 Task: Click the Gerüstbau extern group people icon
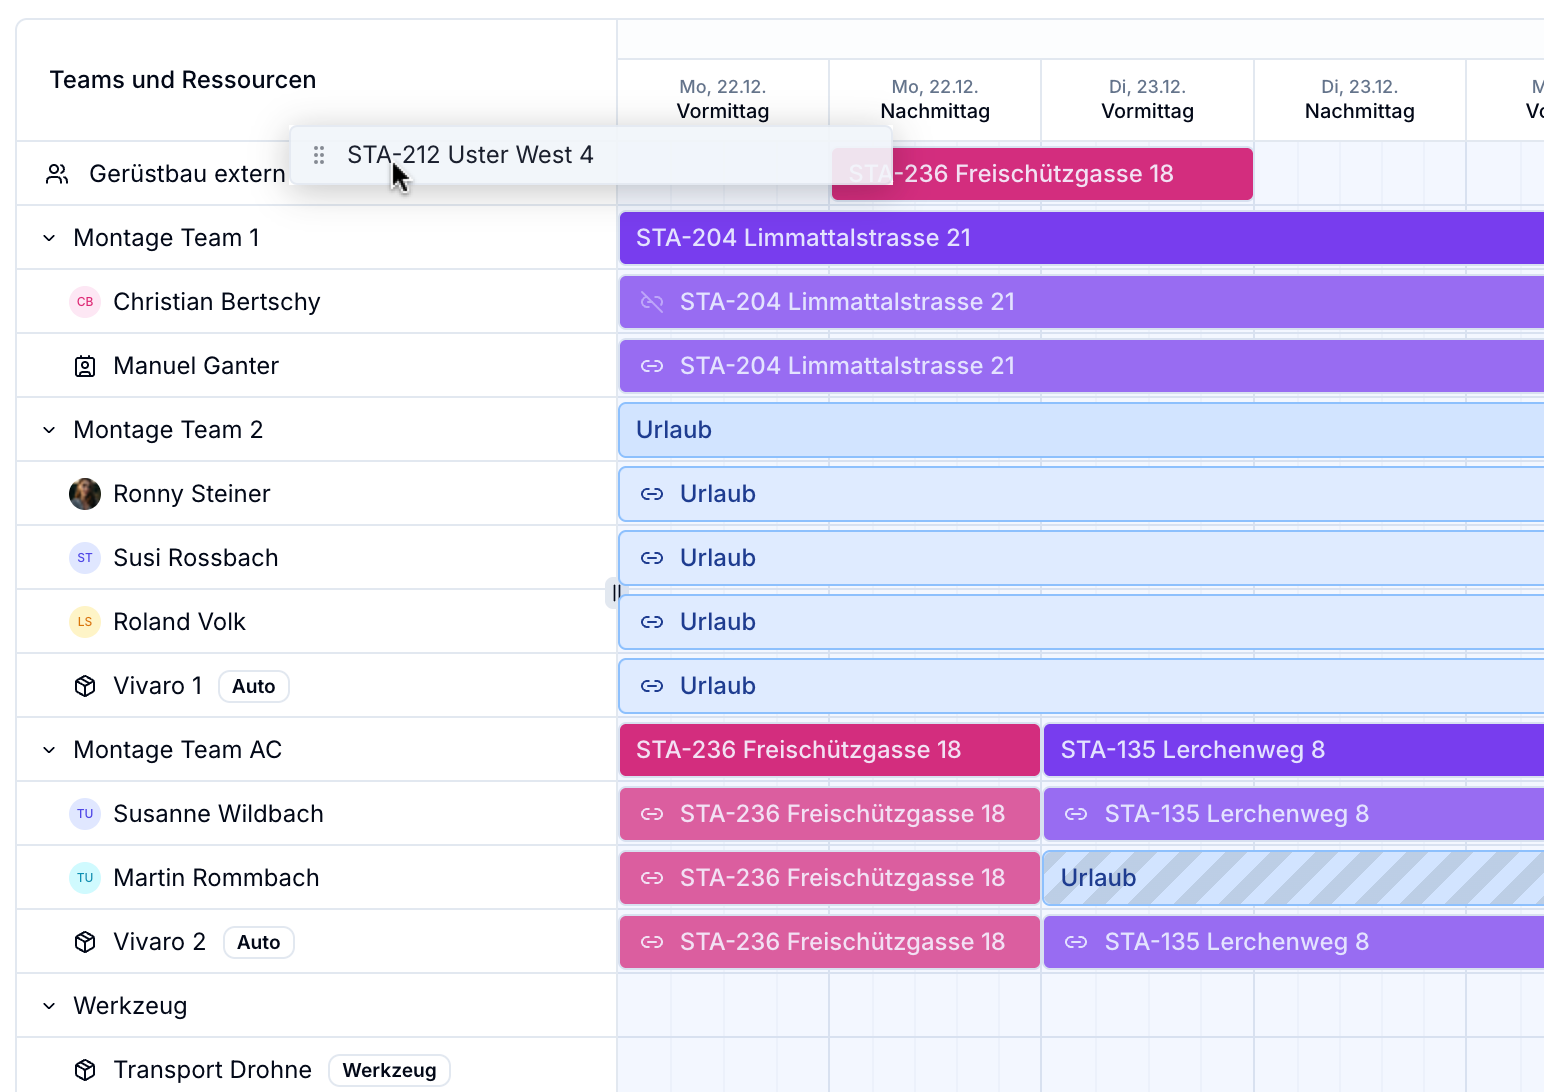57,174
